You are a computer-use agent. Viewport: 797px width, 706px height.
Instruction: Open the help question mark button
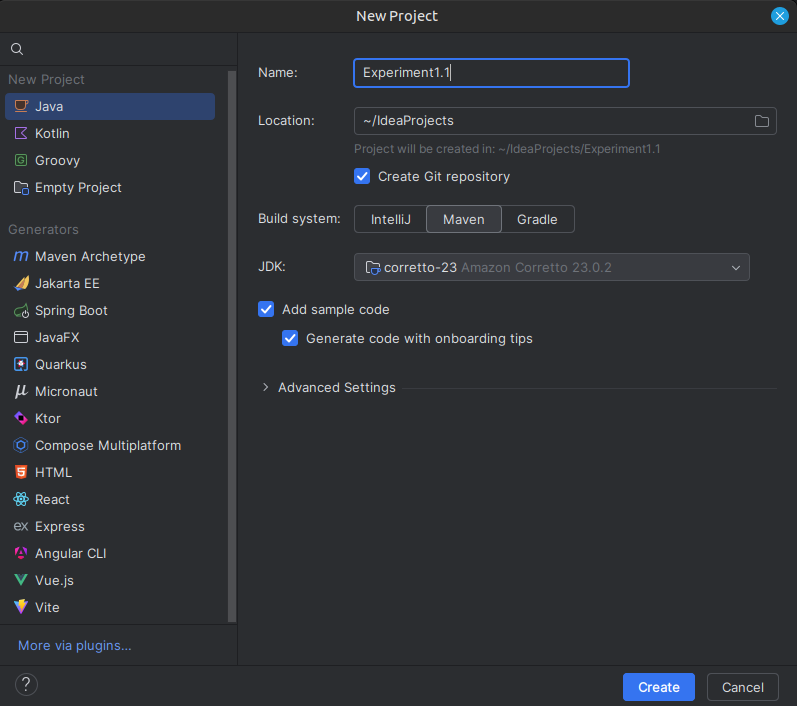[26, 685]
